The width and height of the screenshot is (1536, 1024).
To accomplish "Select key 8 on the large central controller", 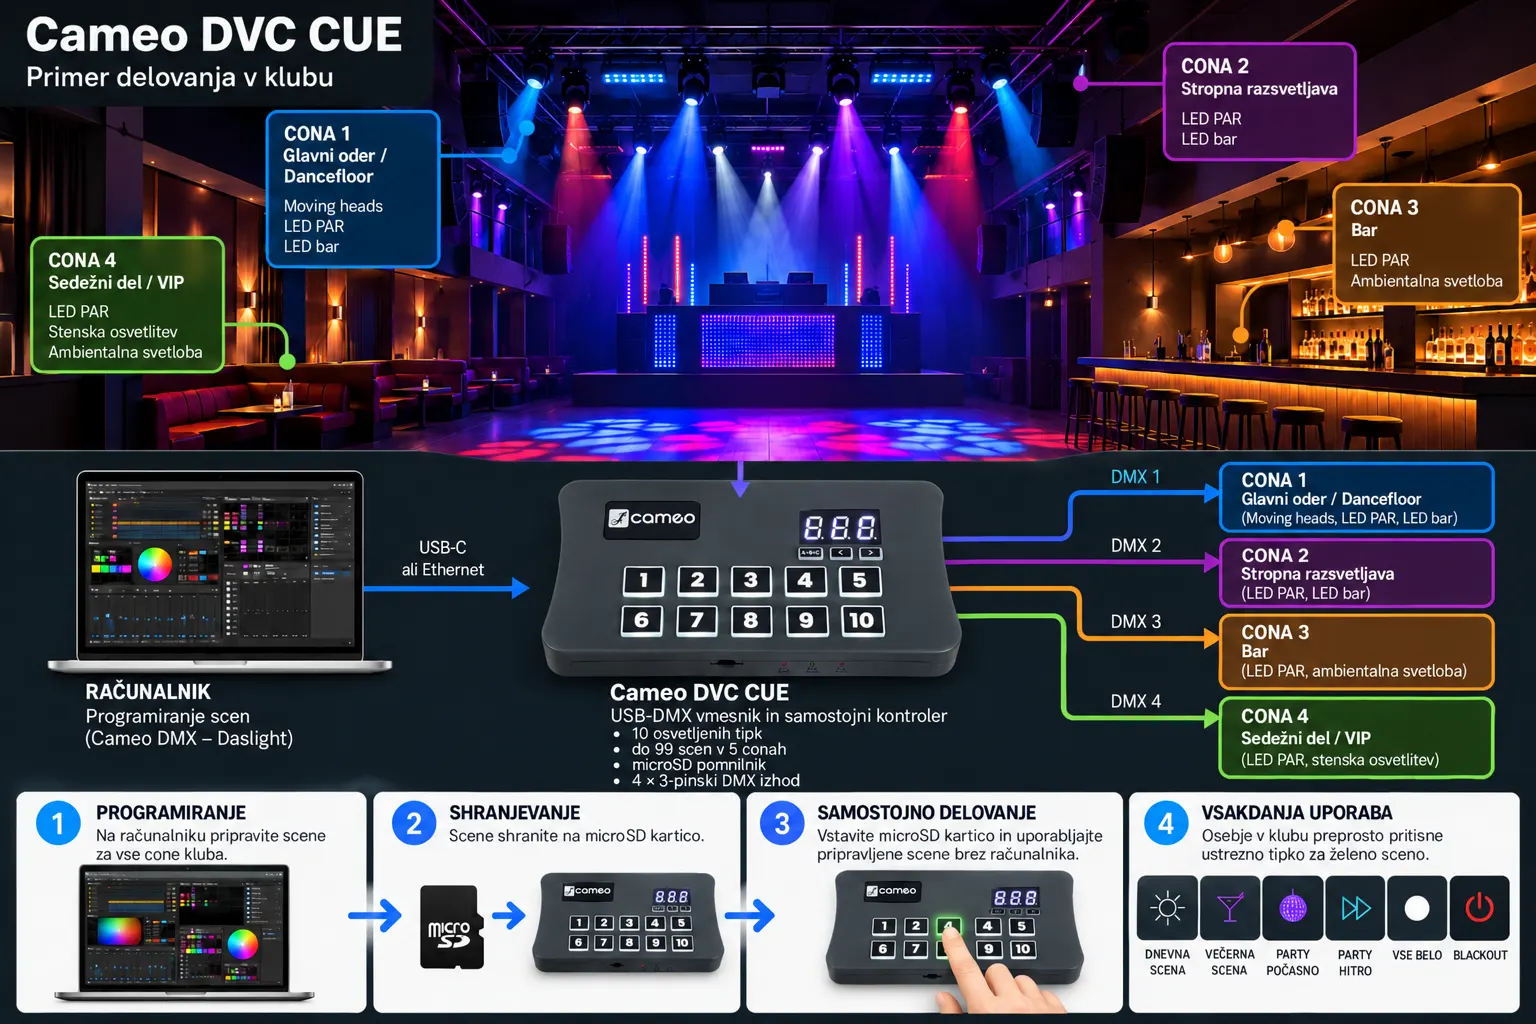I will (750, 621).
